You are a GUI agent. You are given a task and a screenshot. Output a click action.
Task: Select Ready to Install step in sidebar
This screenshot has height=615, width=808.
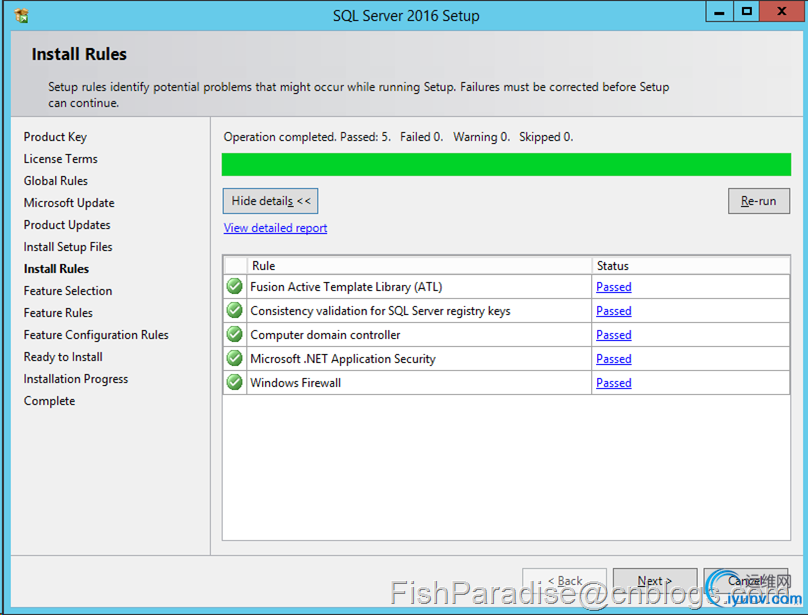coord(63,357)
